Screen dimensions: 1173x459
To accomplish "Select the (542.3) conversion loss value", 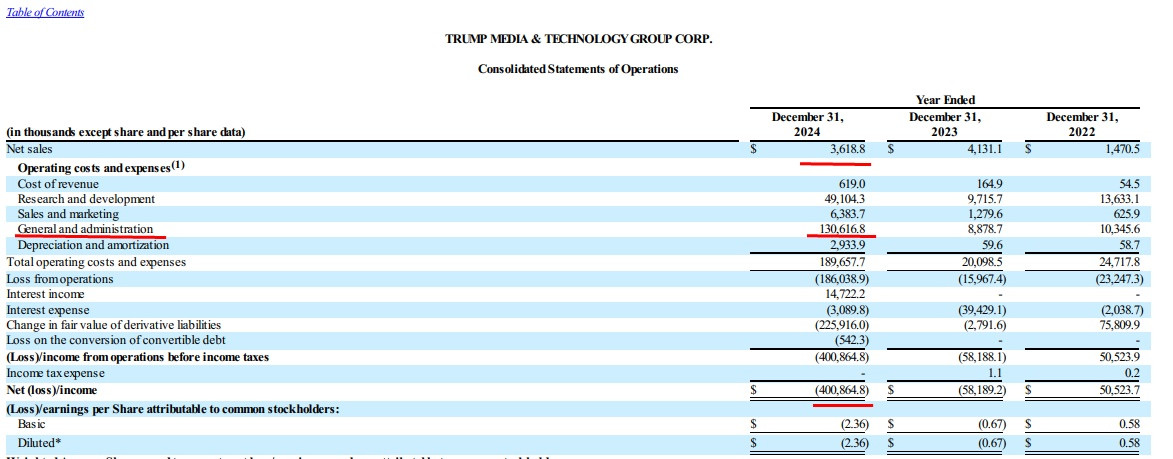I will pyautogui.click(x=851, y=341).
